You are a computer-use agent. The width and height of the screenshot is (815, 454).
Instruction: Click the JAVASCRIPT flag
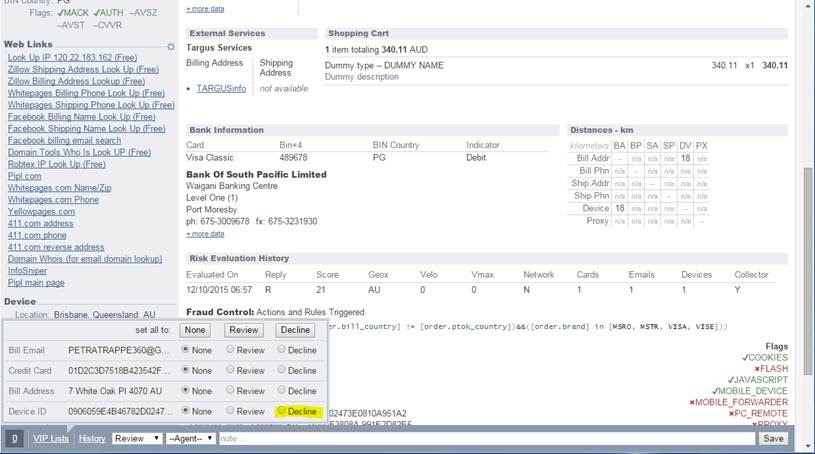click(758, 380)
